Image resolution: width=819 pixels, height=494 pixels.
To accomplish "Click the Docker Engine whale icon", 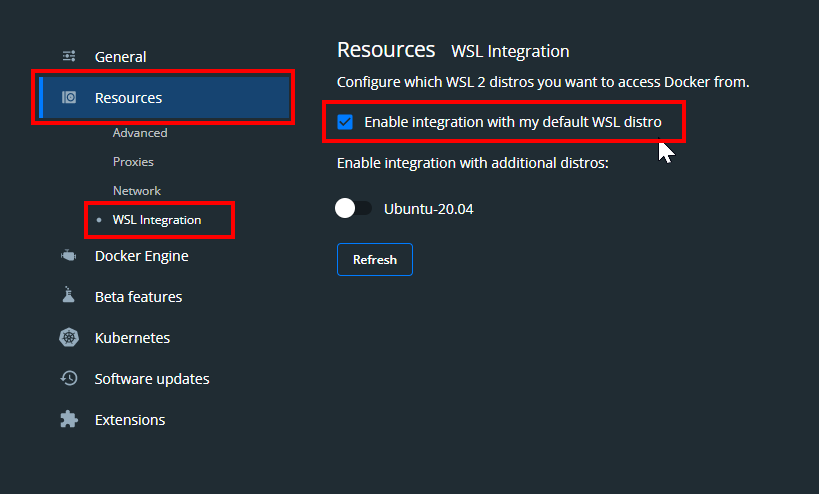I will pos(69,256).
